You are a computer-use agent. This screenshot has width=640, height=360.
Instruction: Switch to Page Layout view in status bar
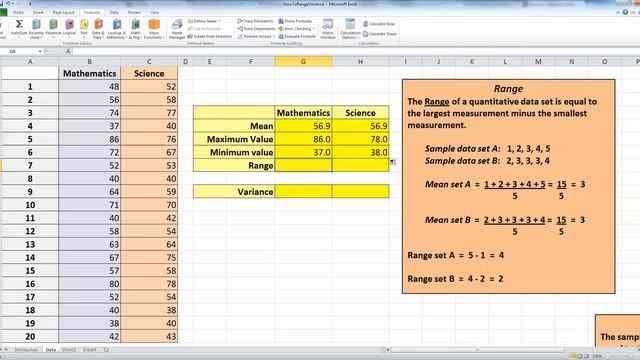580,356
